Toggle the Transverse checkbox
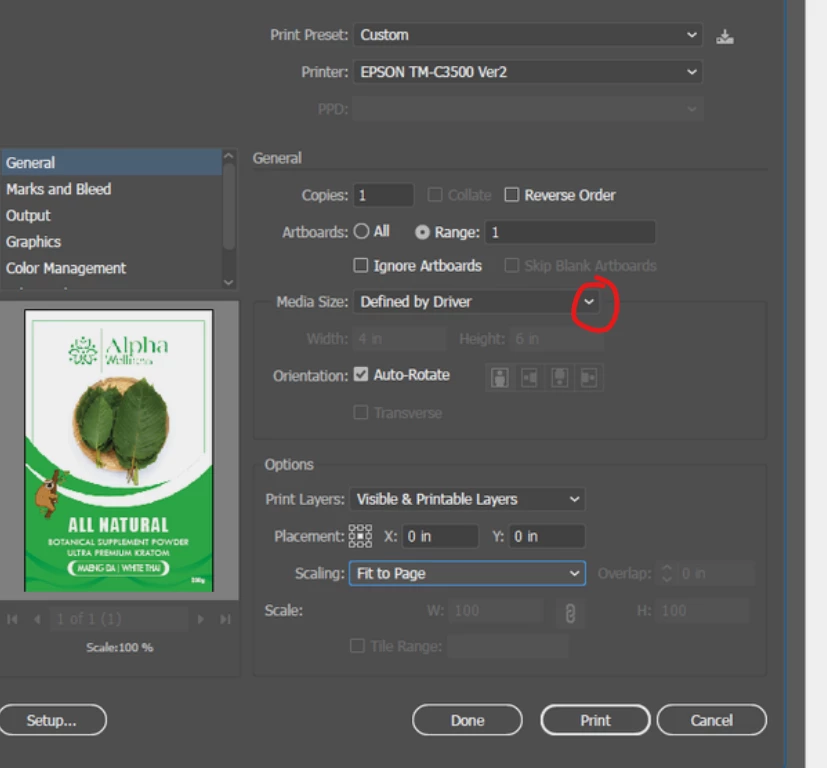Screen dimensions: 827x768 pos(361,412)
